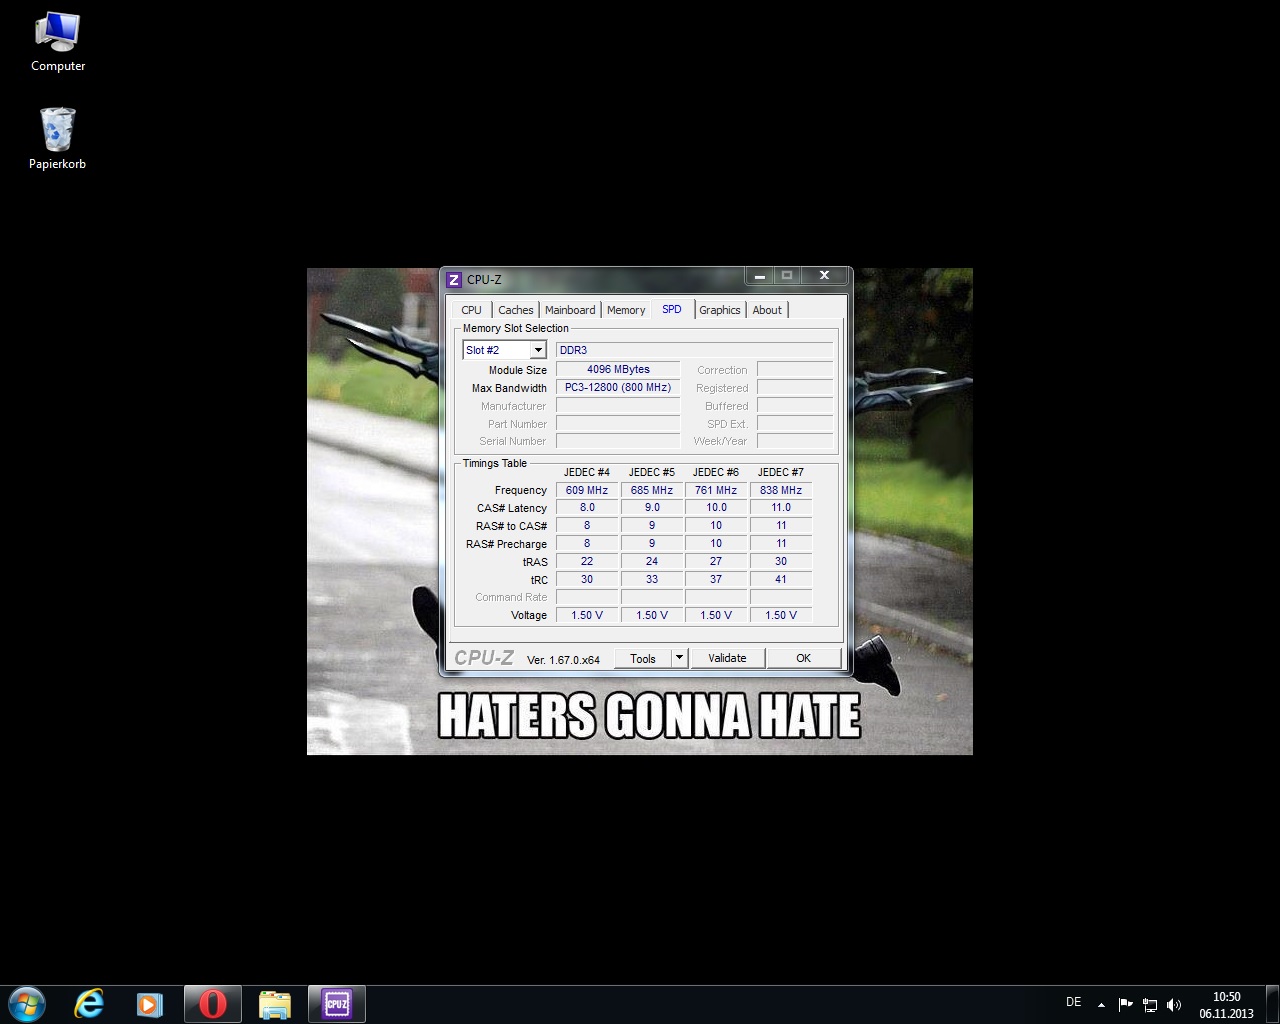1280x1024 pixels.
Task: Click the DDR3 memory type field
Action: 694,350
